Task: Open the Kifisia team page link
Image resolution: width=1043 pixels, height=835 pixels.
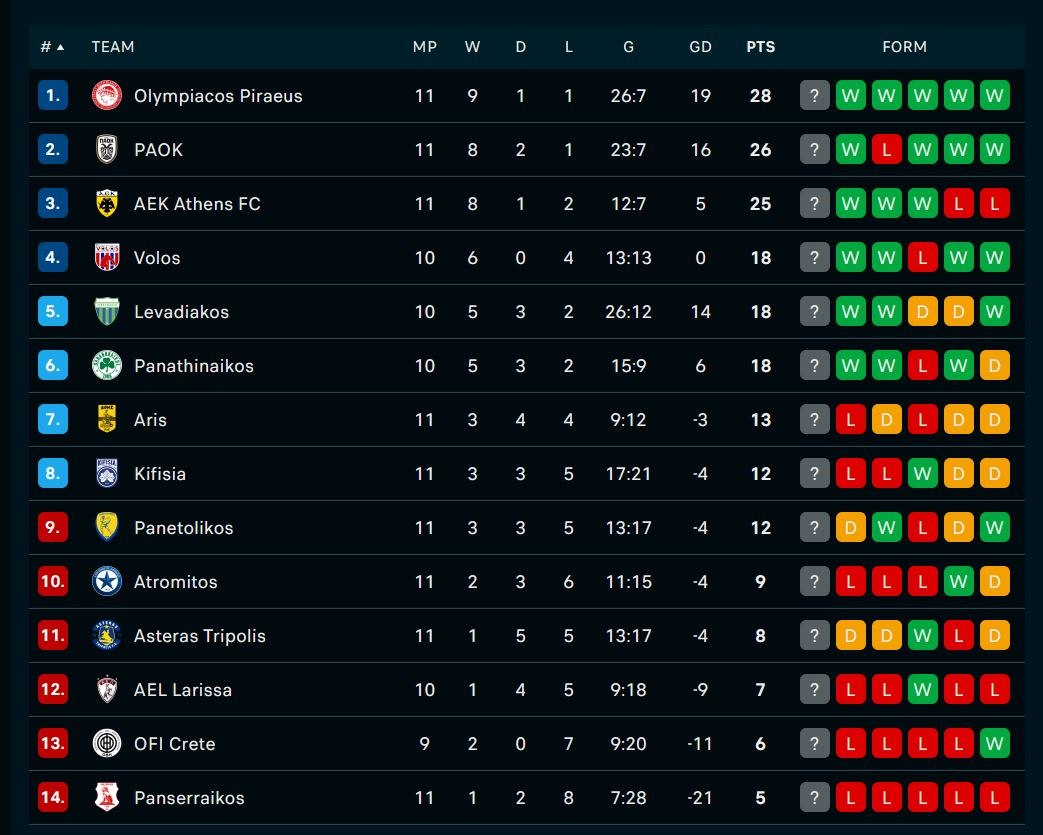Action: tap(160, 474)
